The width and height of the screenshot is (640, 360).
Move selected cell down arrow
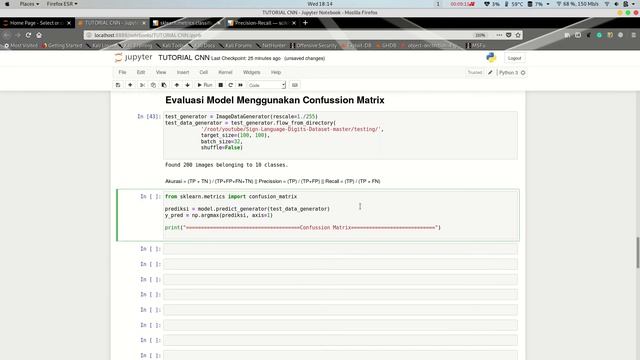[x=187, y=85]
